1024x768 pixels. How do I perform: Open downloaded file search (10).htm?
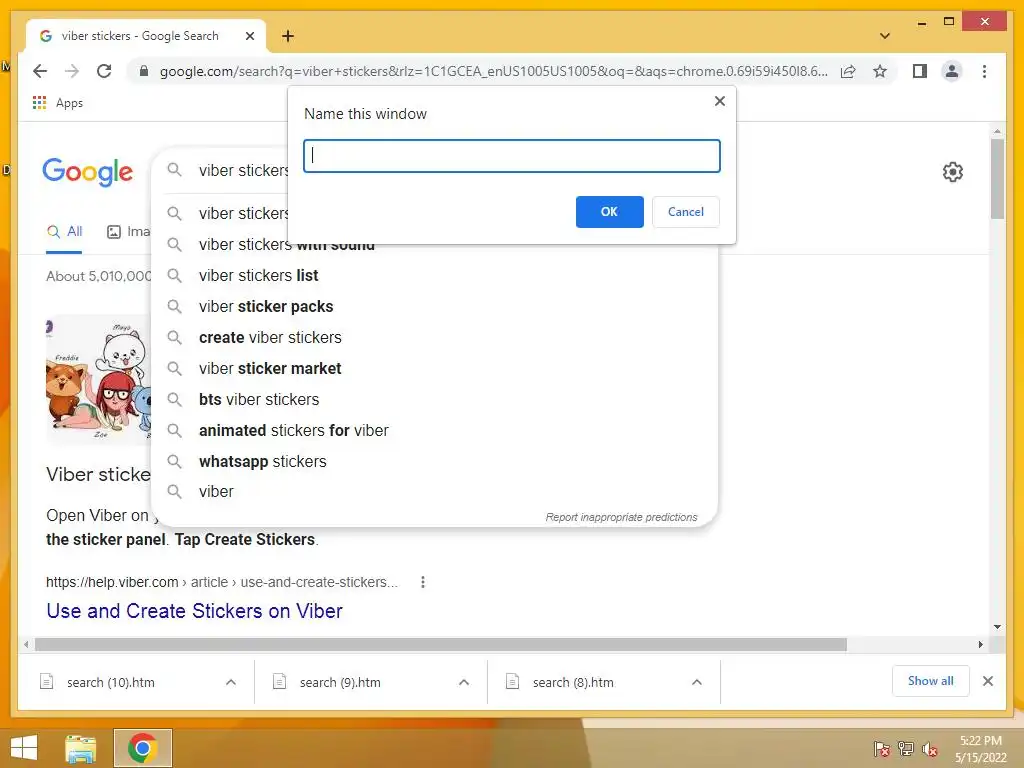coord(111,682)
